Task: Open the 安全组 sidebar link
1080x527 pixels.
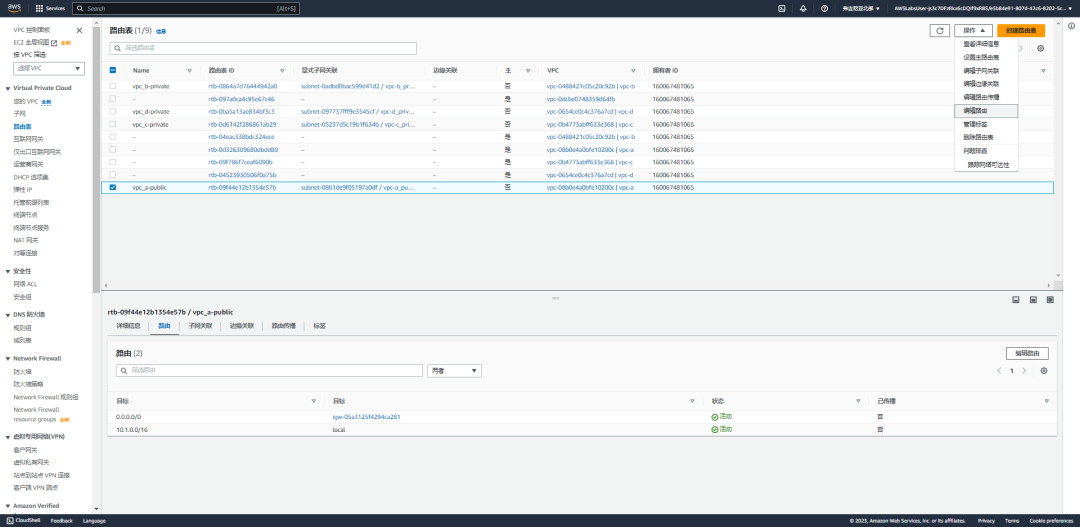Action: pos(22,297)
